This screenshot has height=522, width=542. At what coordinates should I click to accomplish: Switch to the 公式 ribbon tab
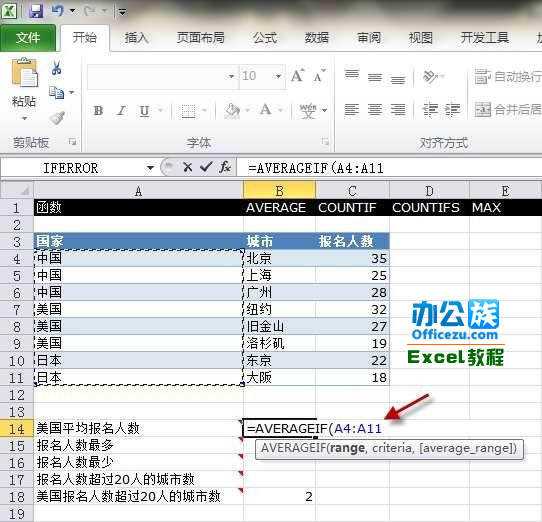265,38
